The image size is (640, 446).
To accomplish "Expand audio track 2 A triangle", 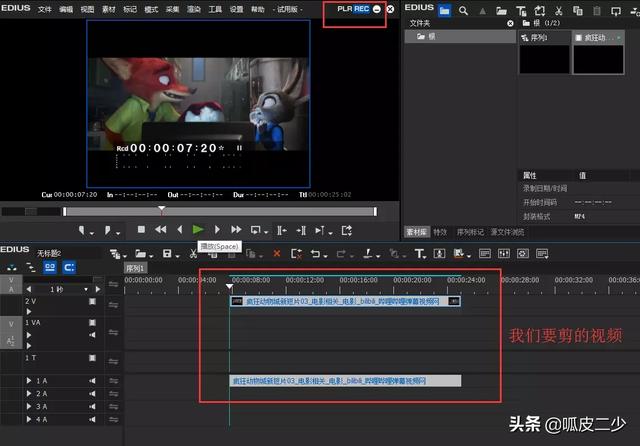I will click(x=29, y=394).
